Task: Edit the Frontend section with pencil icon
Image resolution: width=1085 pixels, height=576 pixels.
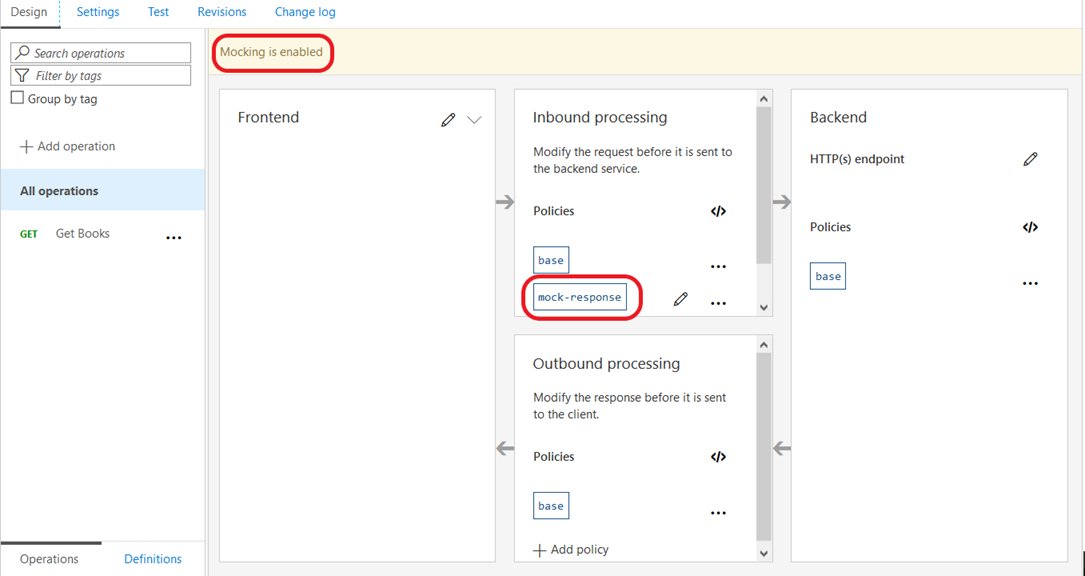Action: click(448, 120)
